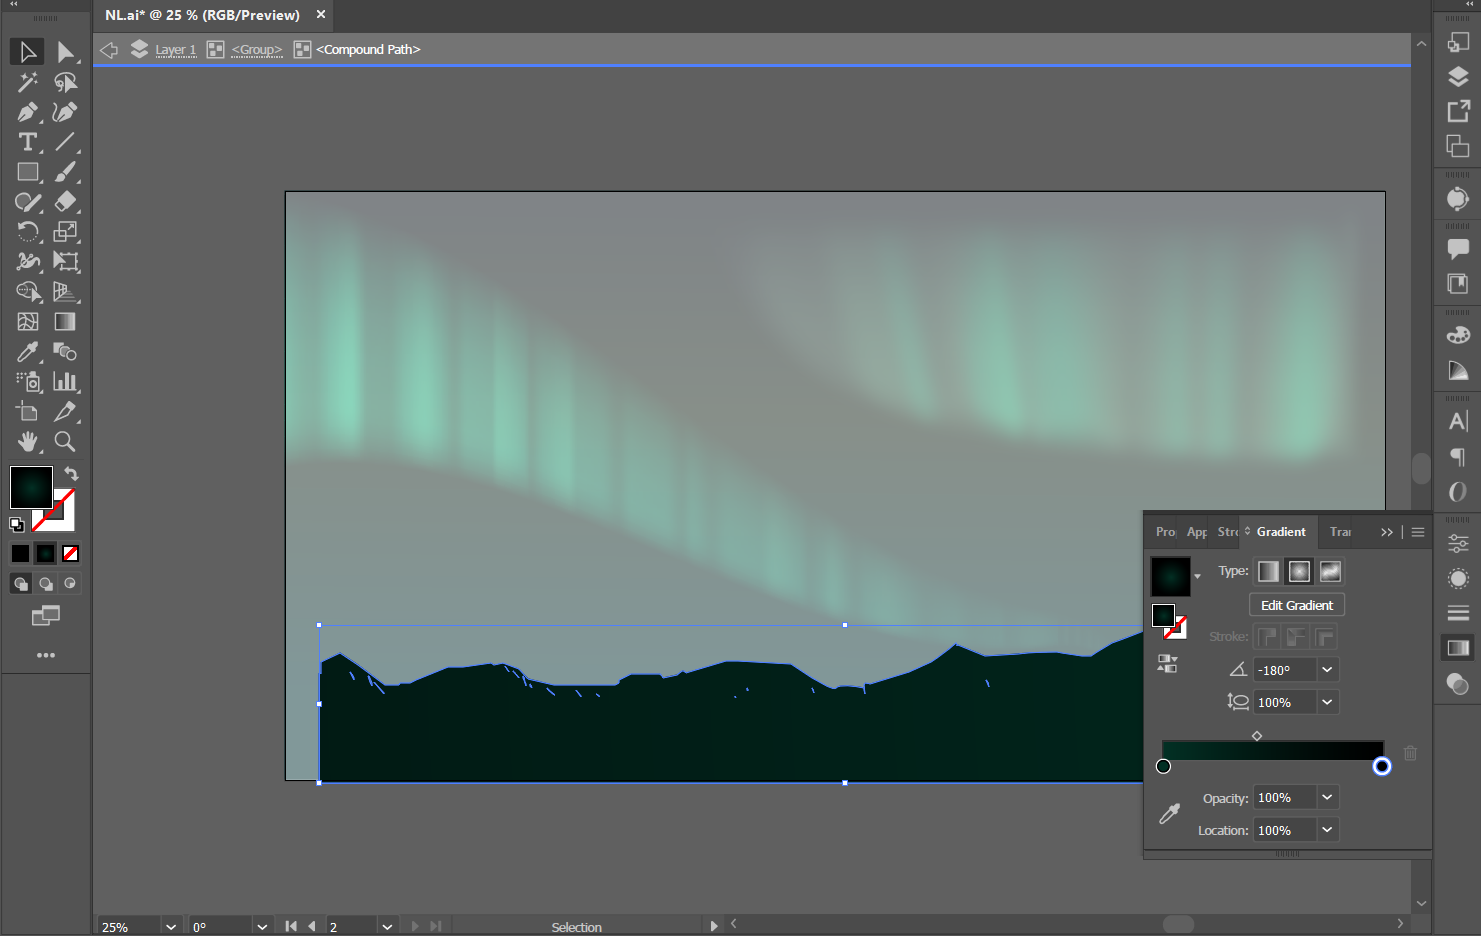Activate the Hand tool

pyautogui.click(x=27, y=442)
